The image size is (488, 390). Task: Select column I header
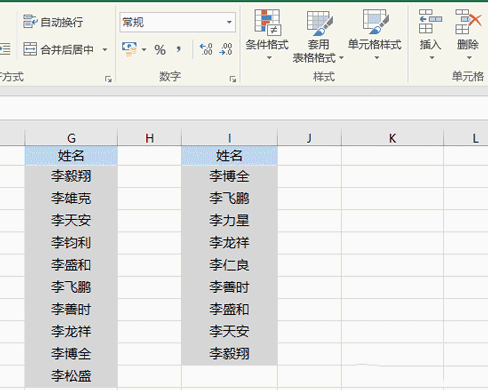(229, 138)
